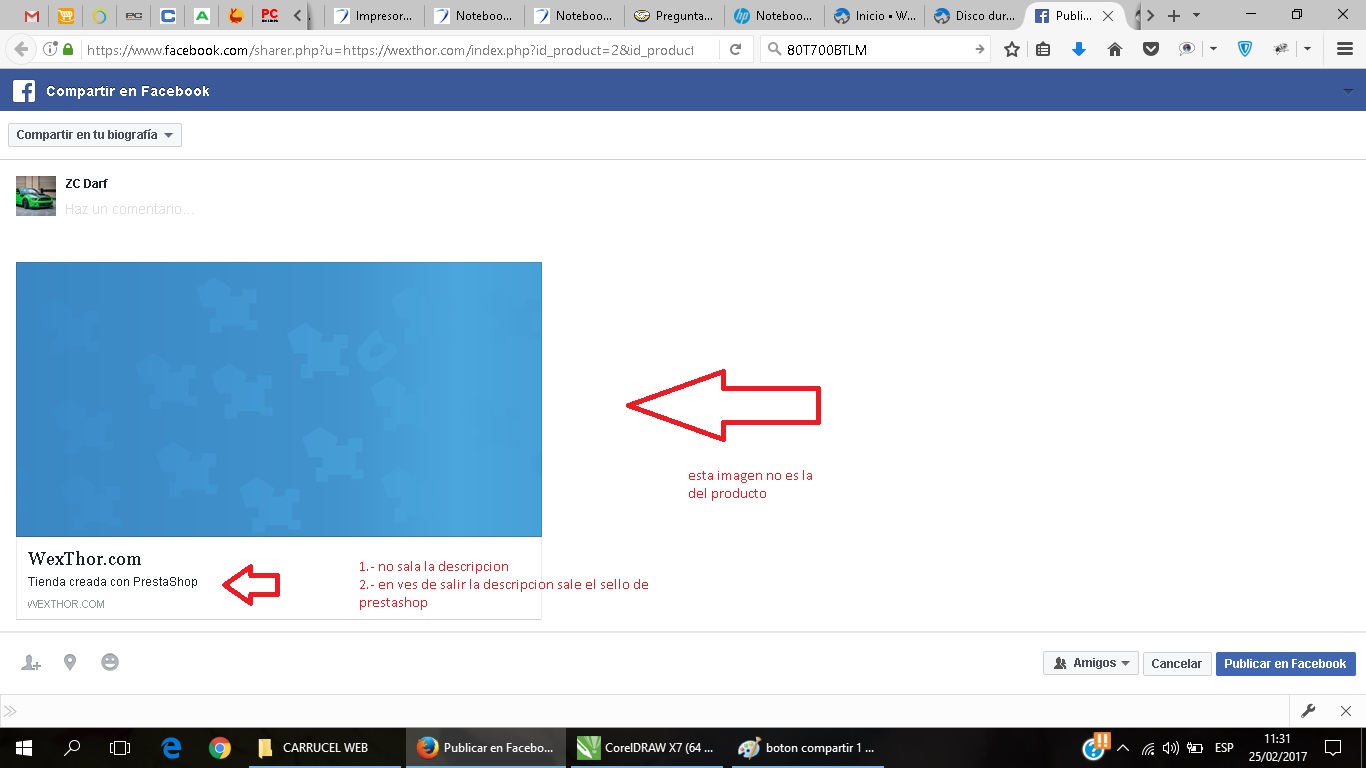Open the 'Compartir en tu biografía' dropdown
This screenshot has height=768, width=1366.
click(95, 135)
